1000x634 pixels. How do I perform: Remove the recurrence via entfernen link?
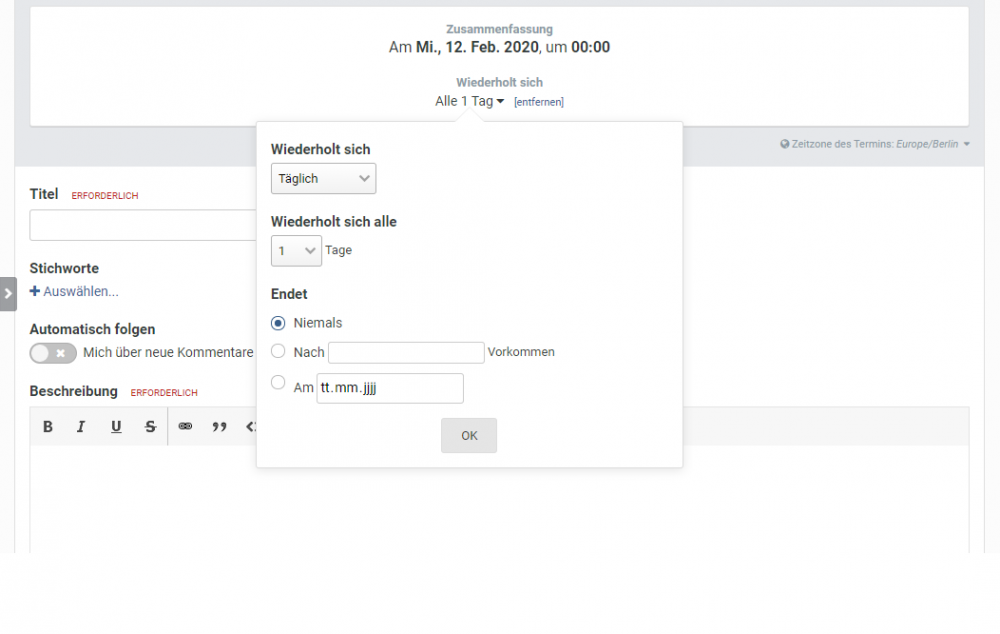539,101
